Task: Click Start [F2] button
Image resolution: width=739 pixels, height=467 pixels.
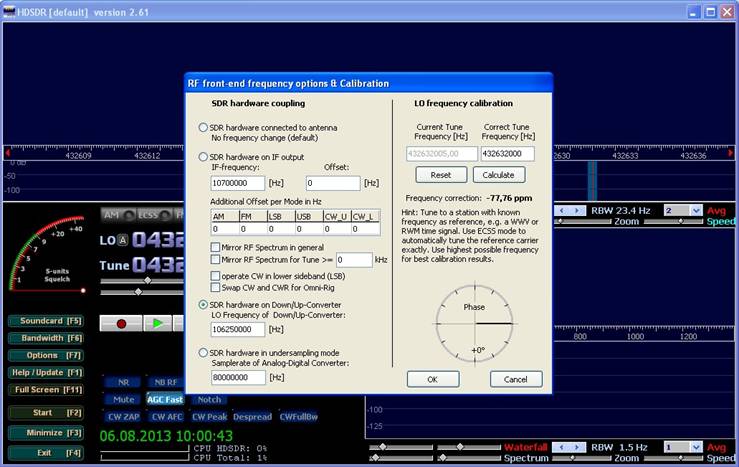Action: tap(46, 413)
